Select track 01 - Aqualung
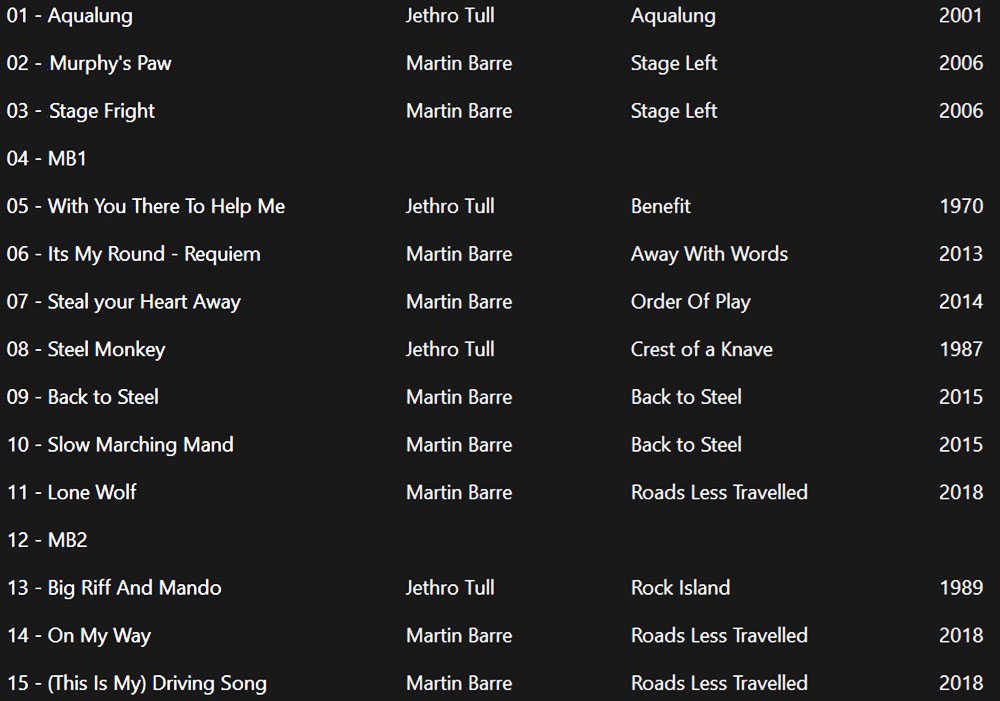1000x701 pixels. coord(70,16)
